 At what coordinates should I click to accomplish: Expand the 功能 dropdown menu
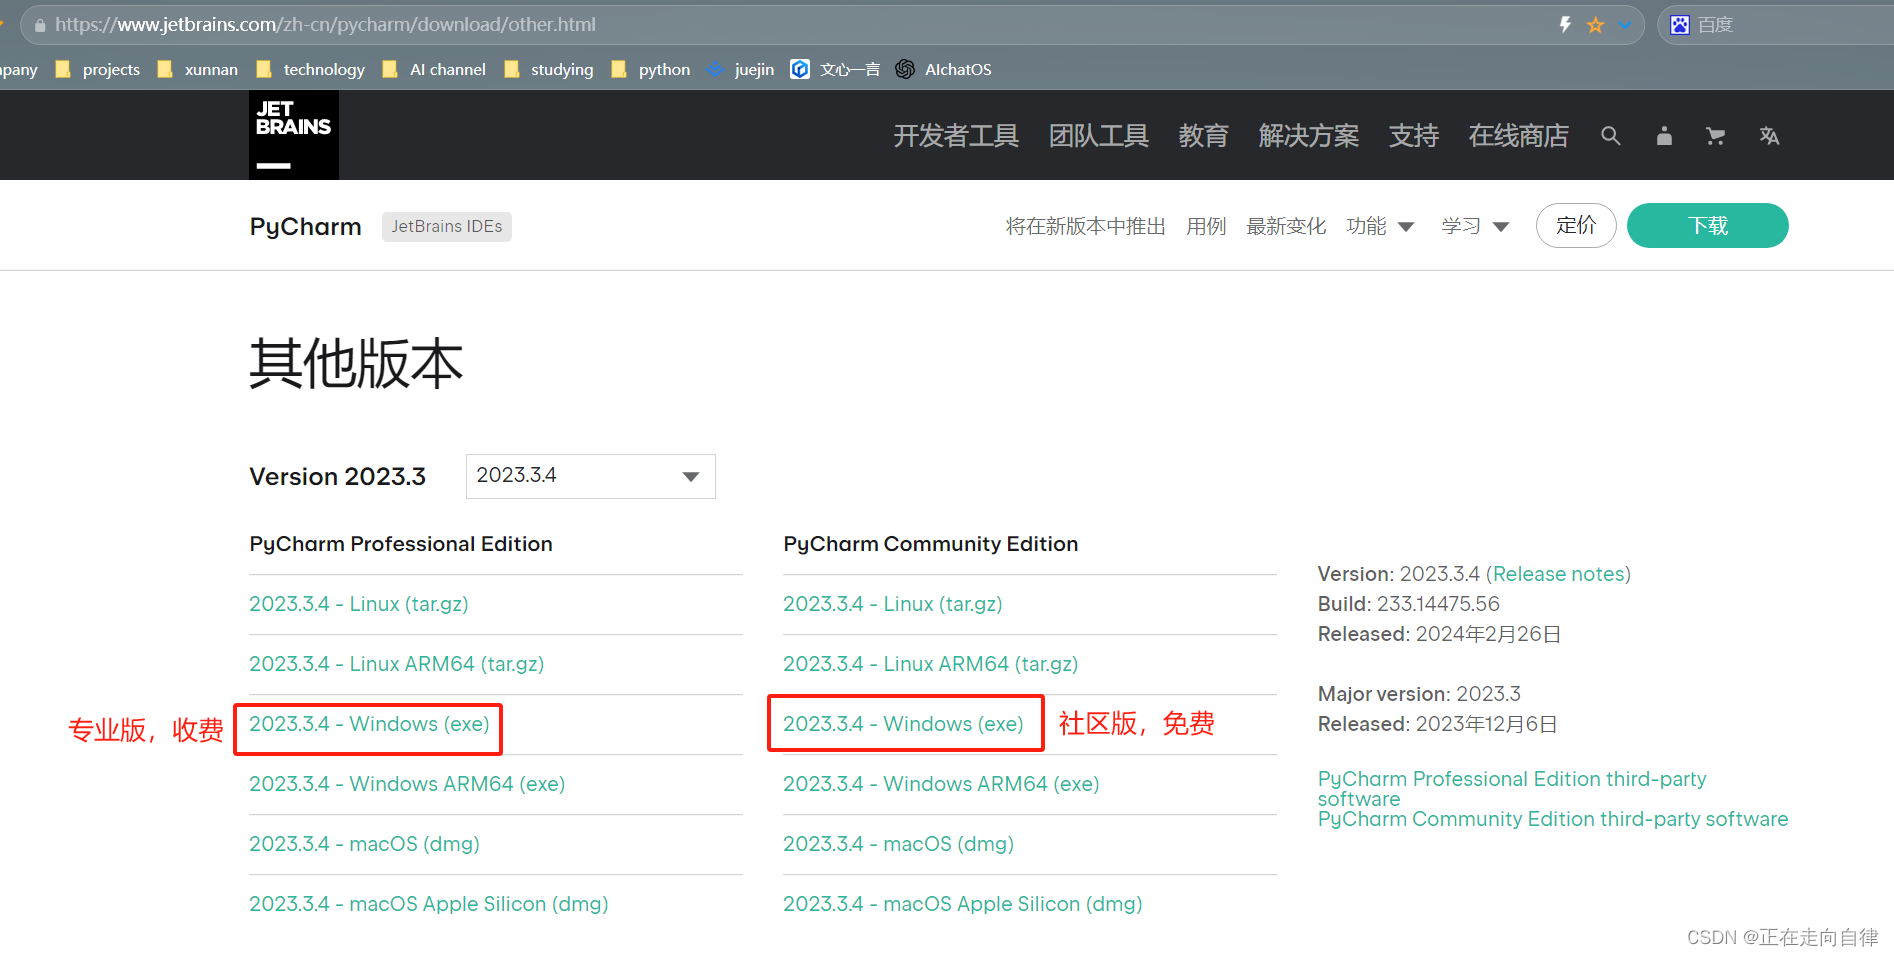pos(1380,226)
